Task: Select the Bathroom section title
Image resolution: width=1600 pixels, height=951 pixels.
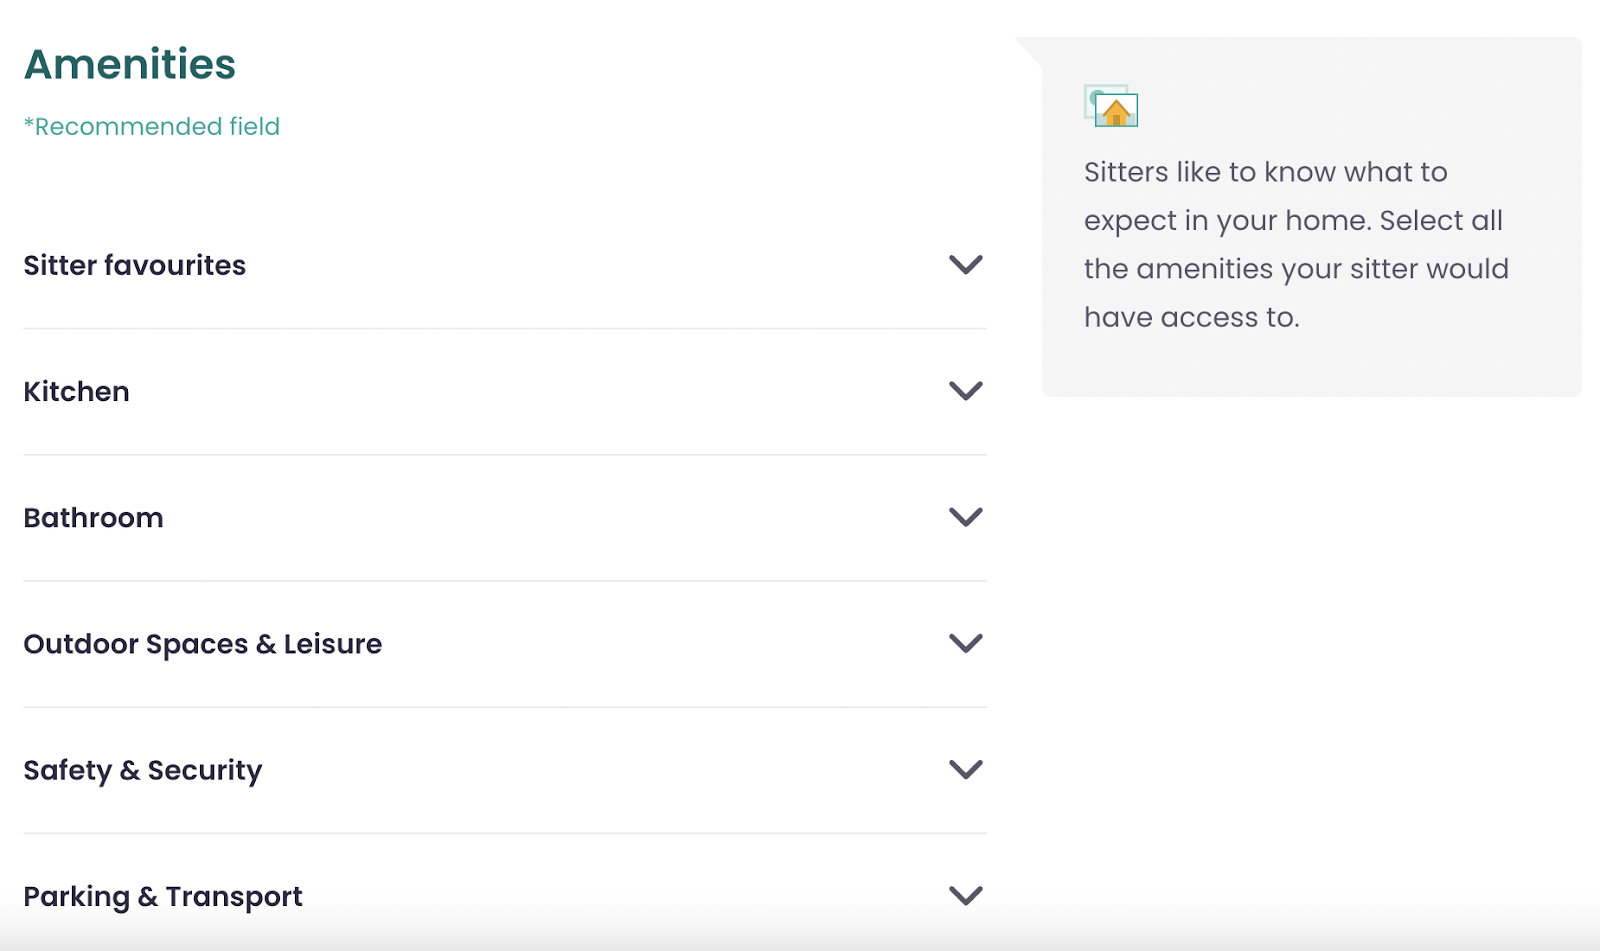Action: pyautogui.click(x=94, y=518)
